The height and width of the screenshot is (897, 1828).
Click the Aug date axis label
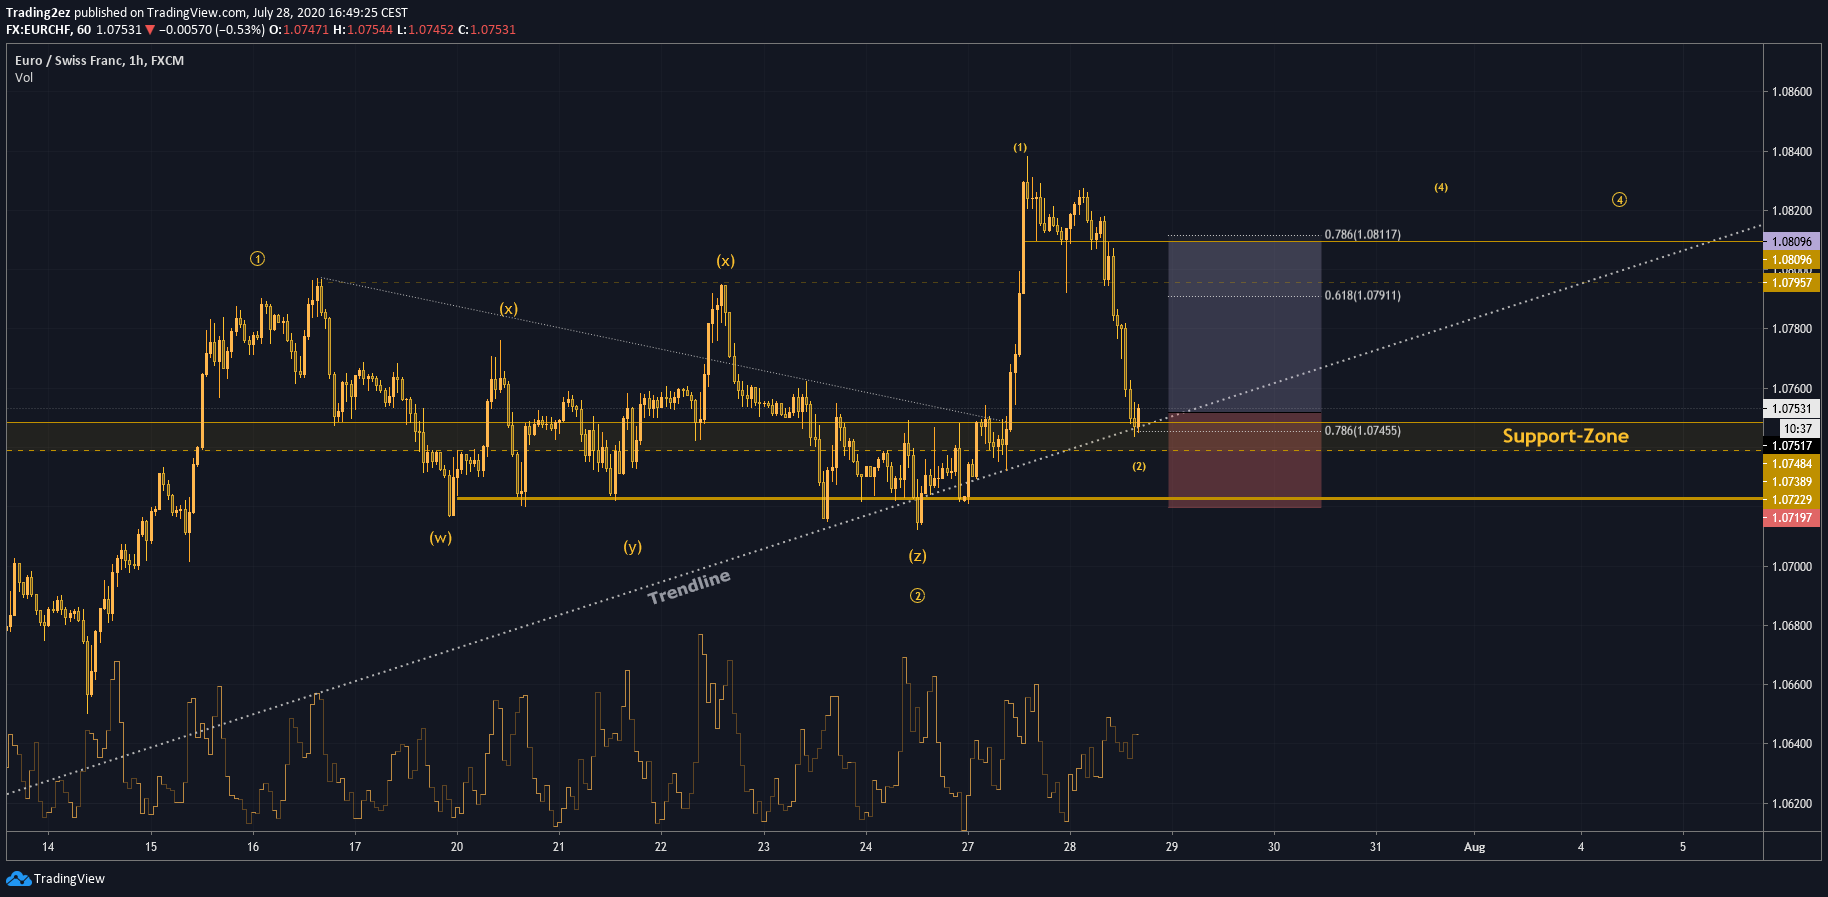1475,847
